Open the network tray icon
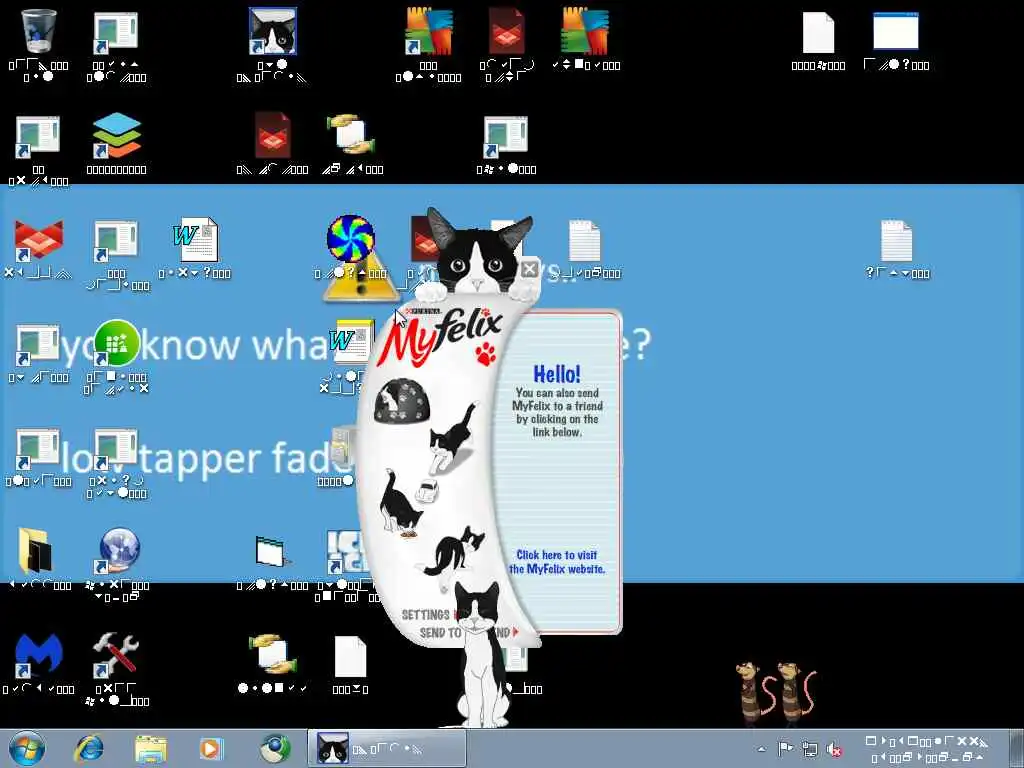Screen dimensions: 1024x768 (x=810, y=749)
